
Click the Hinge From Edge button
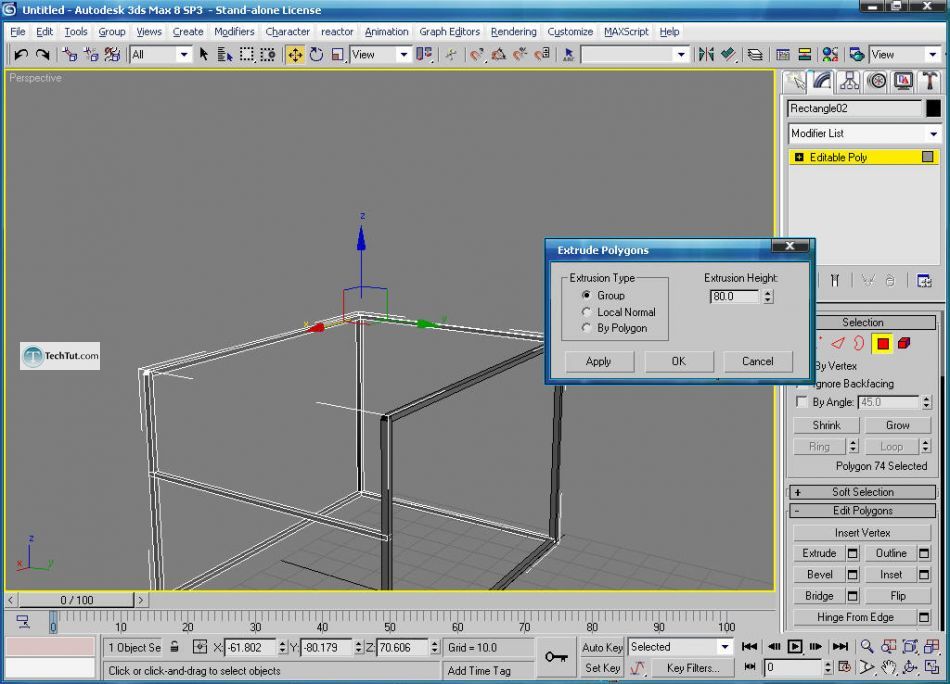855,617
